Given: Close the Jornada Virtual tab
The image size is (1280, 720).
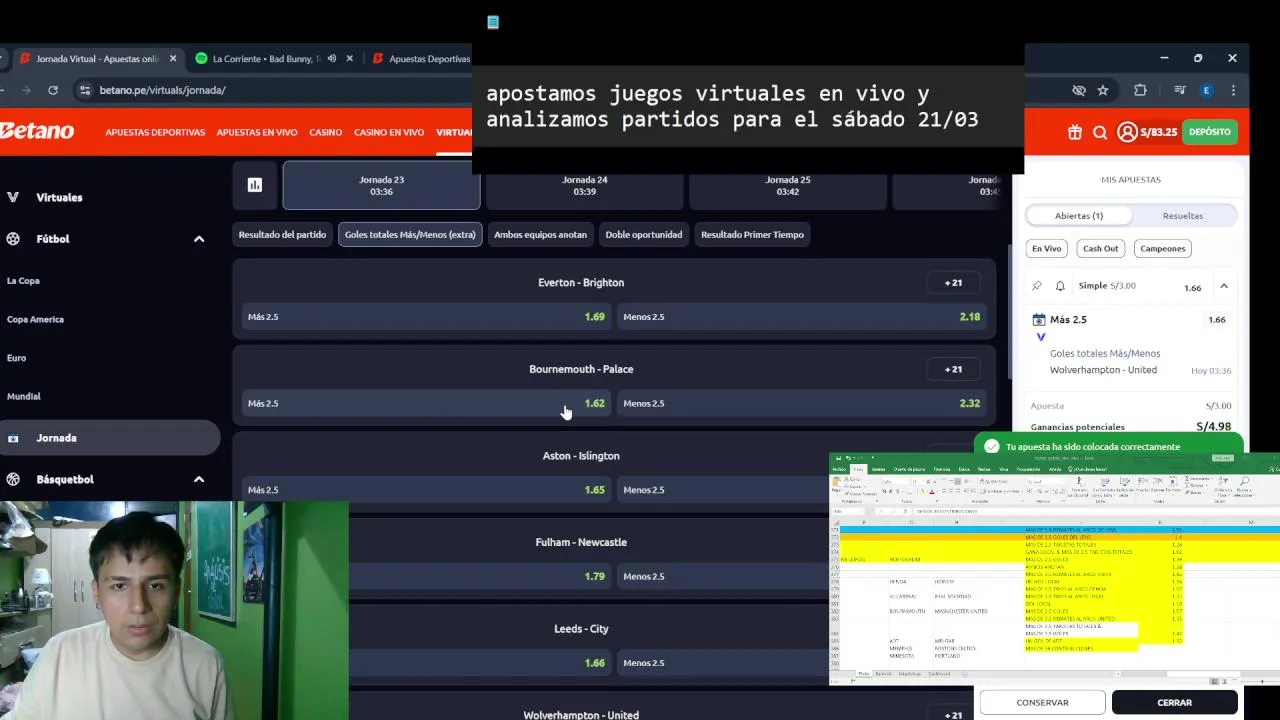Looking at the screenshot, I should (173, 59).
